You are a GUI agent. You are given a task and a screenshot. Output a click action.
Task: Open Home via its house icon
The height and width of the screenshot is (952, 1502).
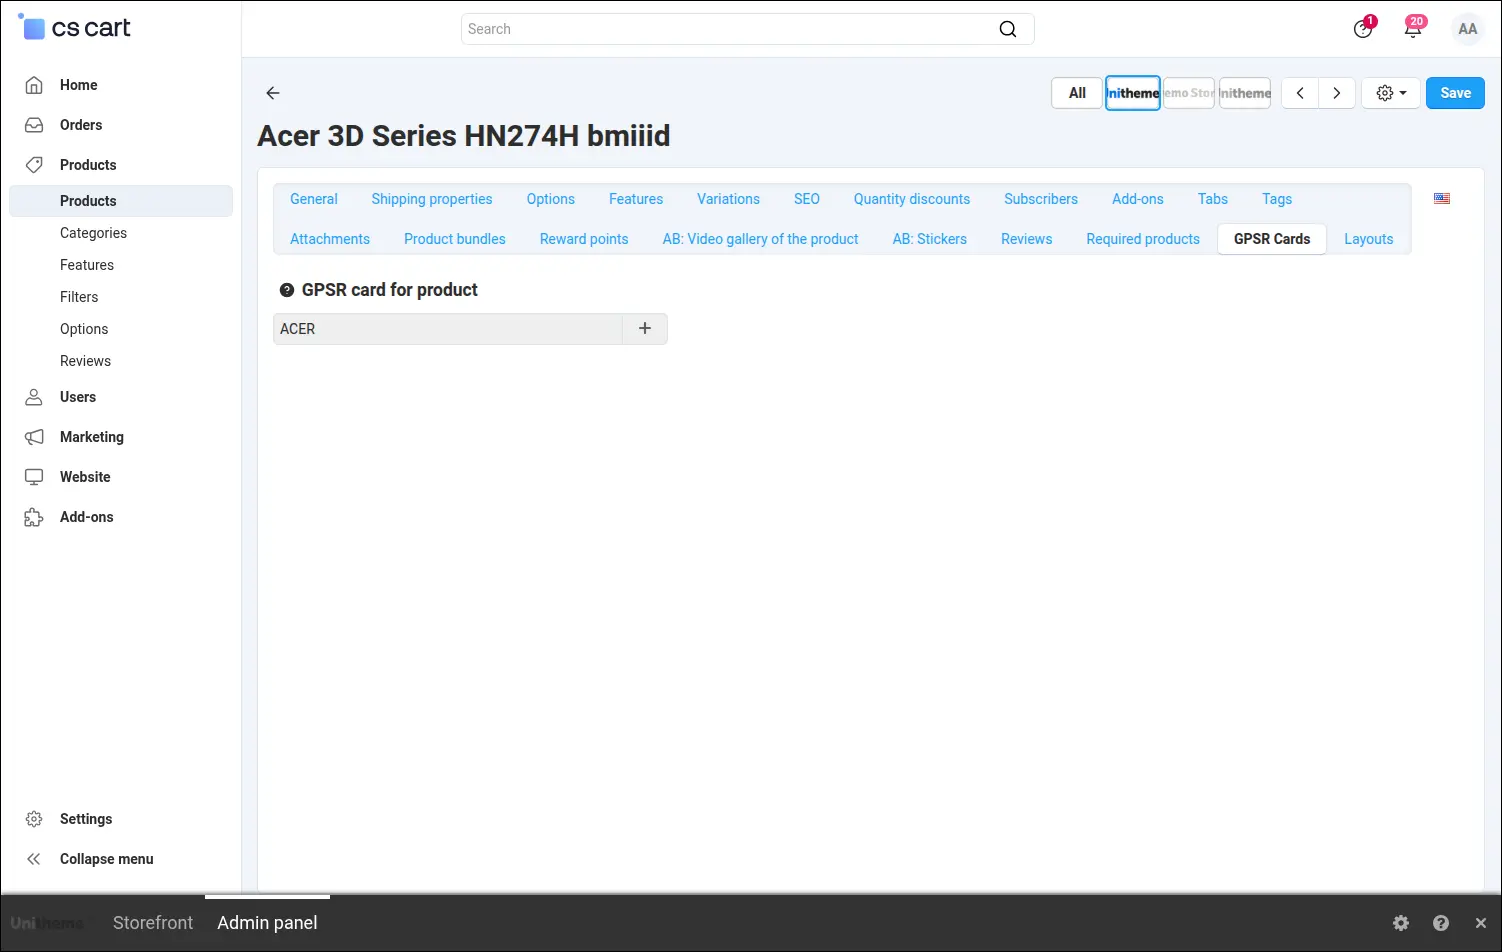coord(34,85)
